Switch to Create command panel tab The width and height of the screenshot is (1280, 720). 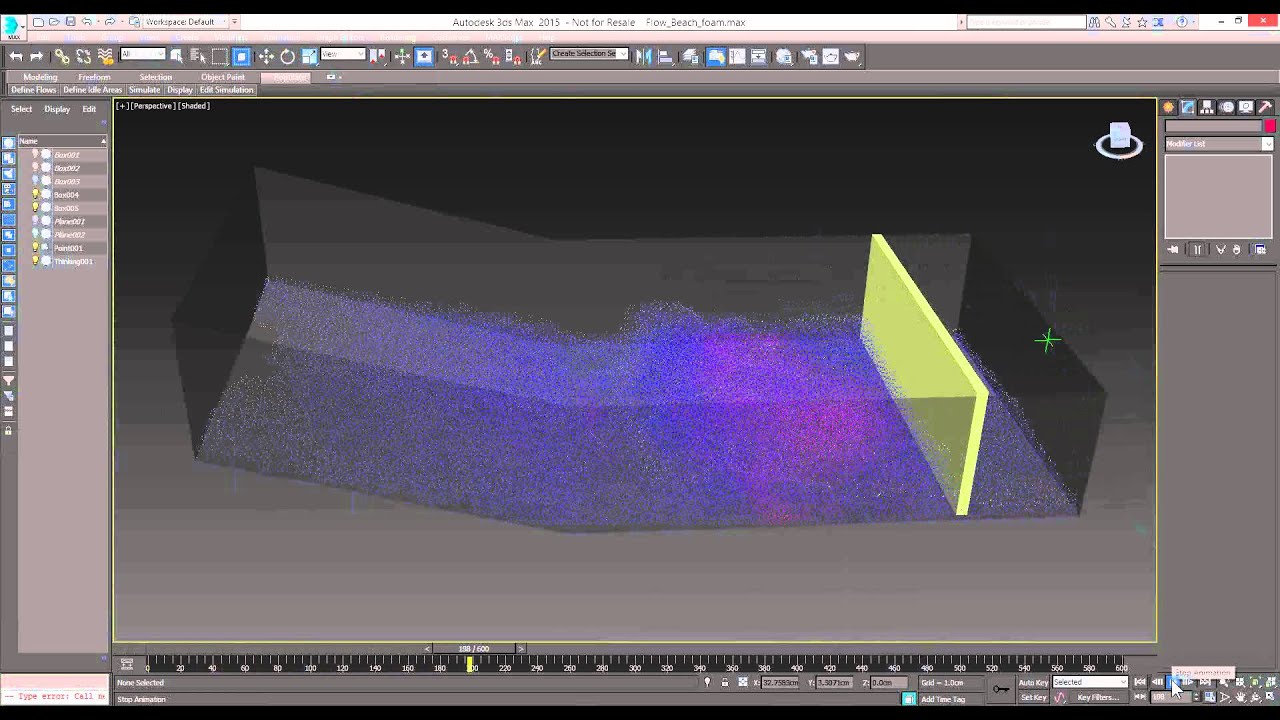coord(1169,107)
